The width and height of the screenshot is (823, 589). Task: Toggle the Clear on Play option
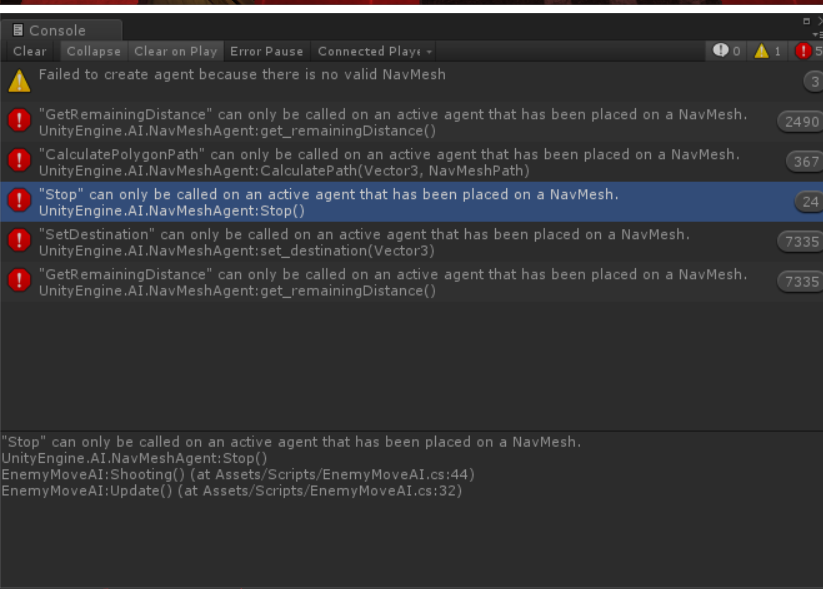click(175, 51)
